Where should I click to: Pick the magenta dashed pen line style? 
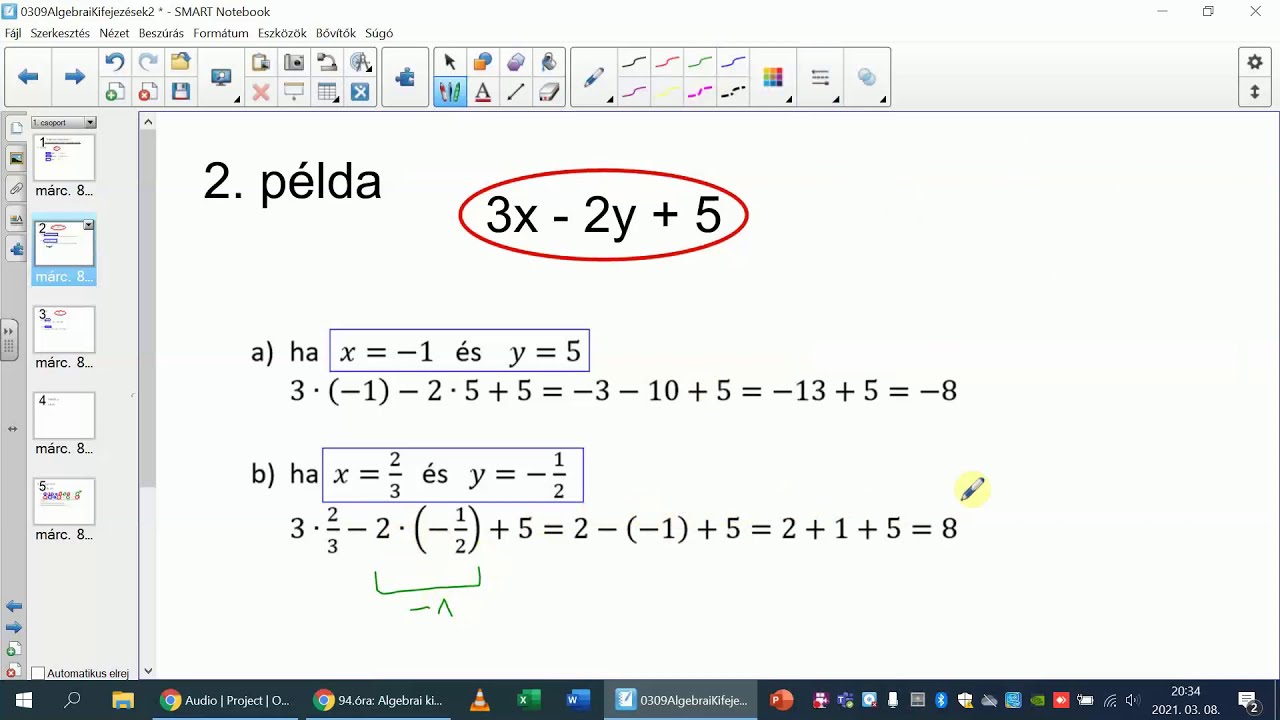click(700, 92)
